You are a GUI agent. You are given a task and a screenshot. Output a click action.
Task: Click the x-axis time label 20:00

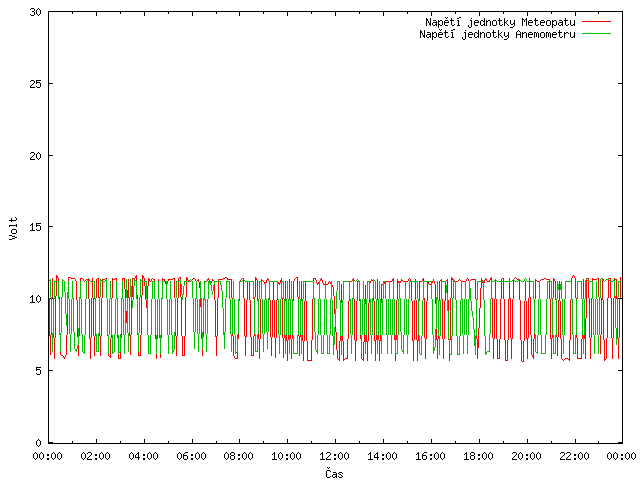click(x=527, y=456)
